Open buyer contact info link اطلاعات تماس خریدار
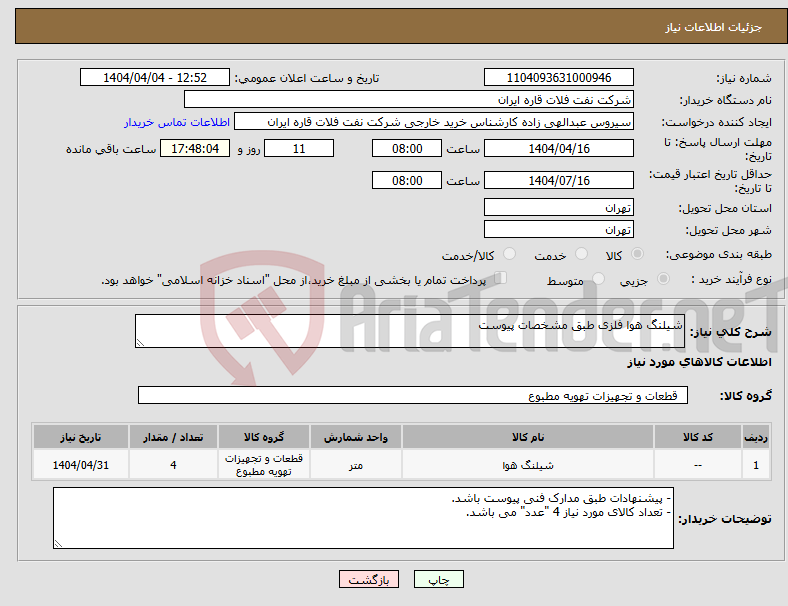This screenshot has width=788, height=606. (x=177, y=122)
